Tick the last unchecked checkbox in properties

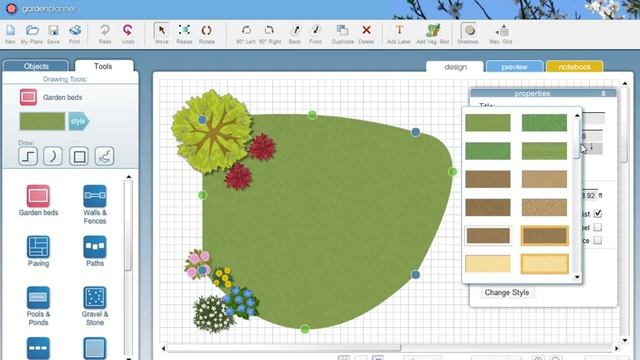[598, 240]
